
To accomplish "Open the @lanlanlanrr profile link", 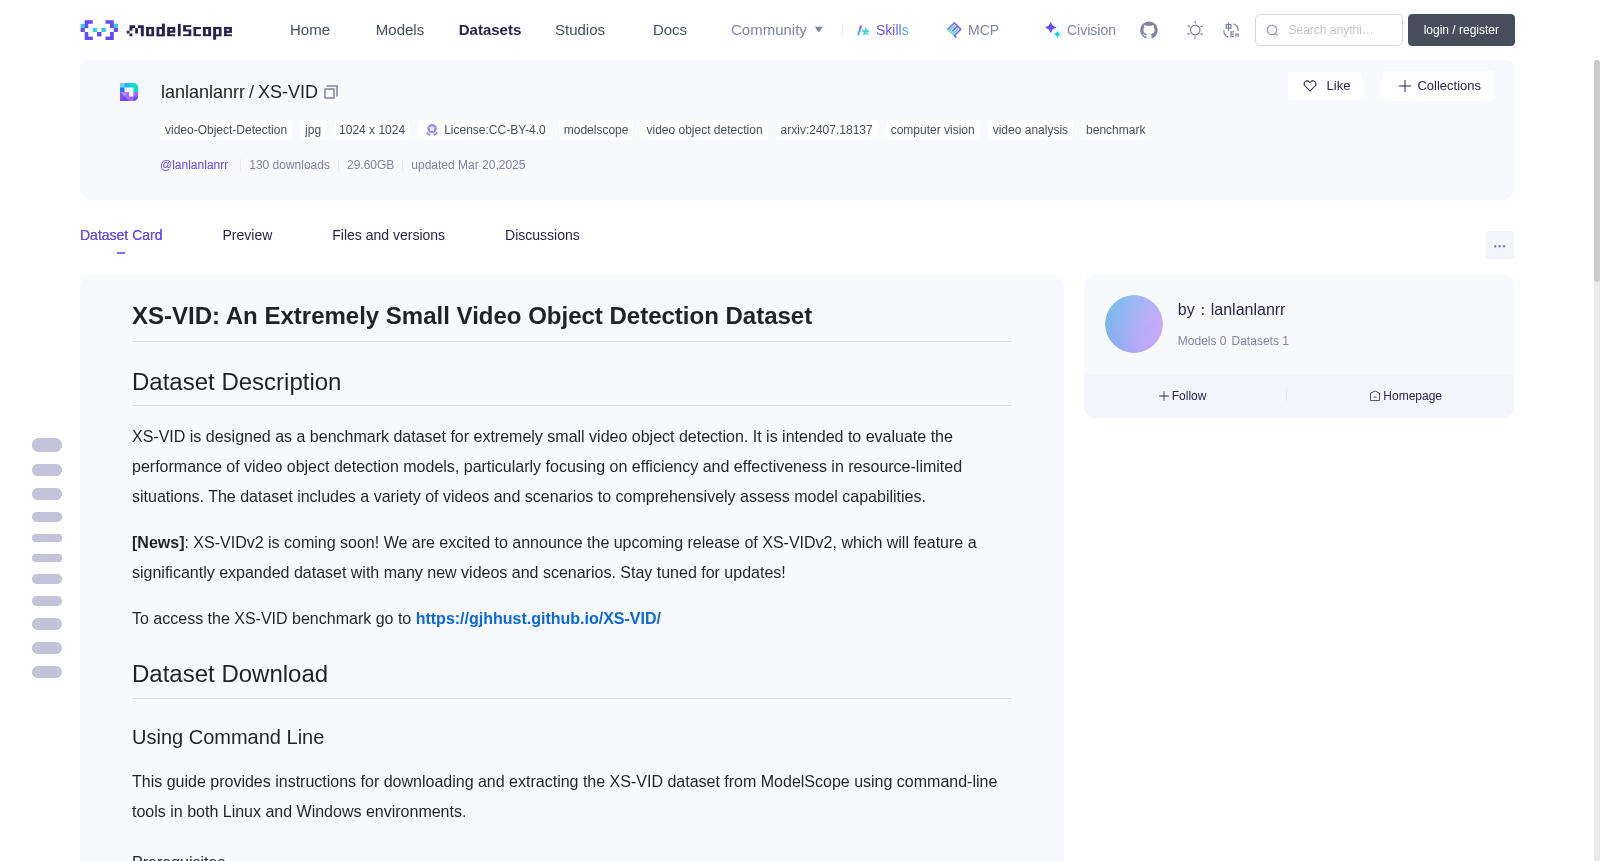I will [194, 165].
